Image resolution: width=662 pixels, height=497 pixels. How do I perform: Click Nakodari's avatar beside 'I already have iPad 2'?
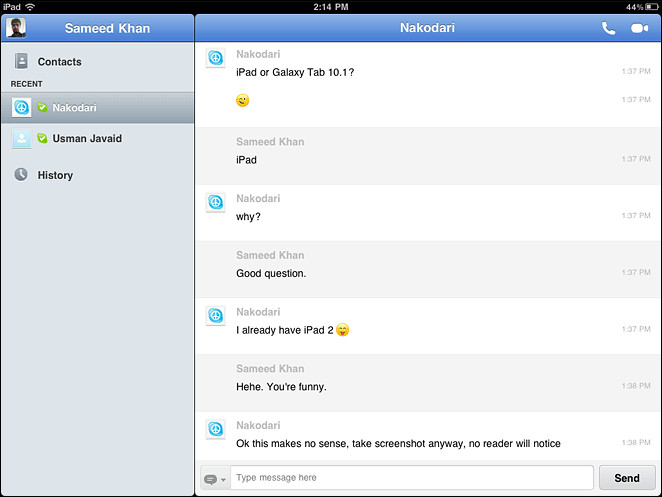point(215,315)
